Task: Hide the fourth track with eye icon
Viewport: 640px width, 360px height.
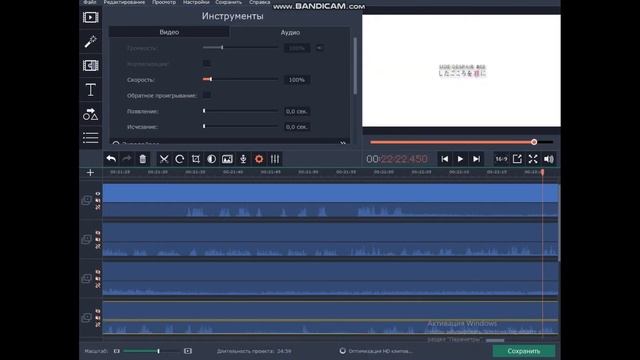Action: click(x=98, y=311)
